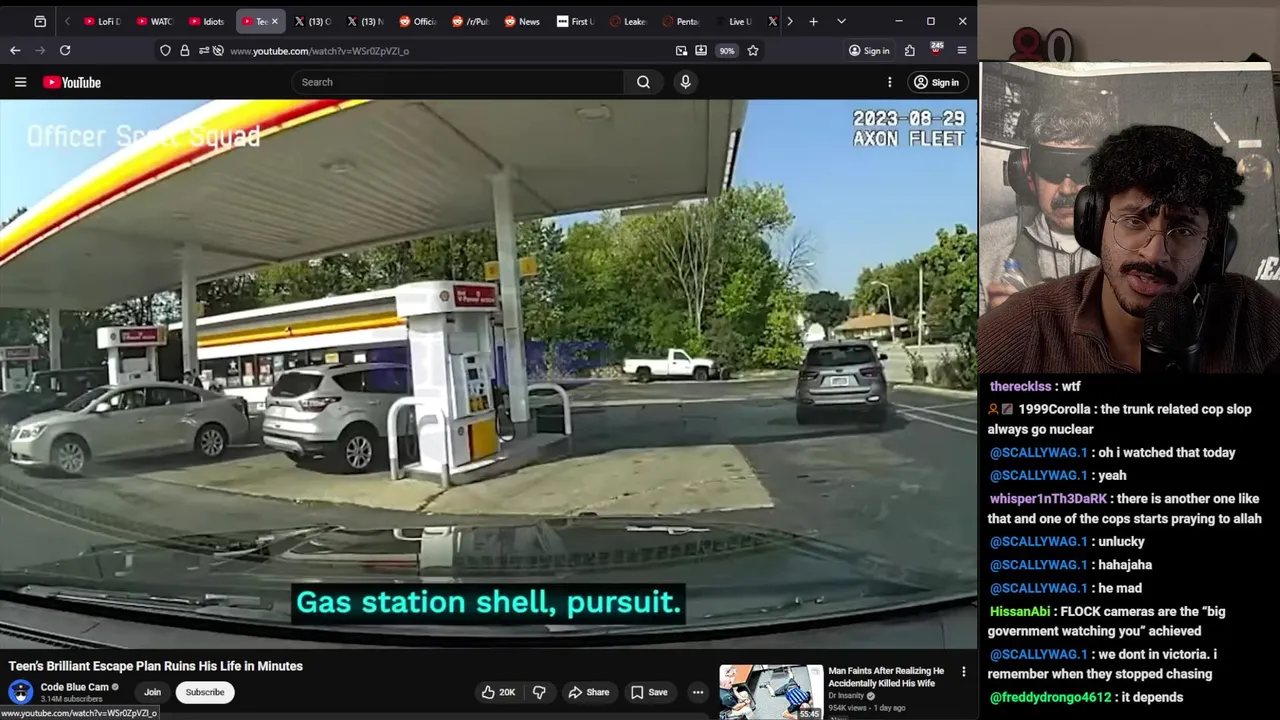Switch to the /r/Pub tab
The width and height of the screenshot is (1280, 720).
click(x=470, y=21)
